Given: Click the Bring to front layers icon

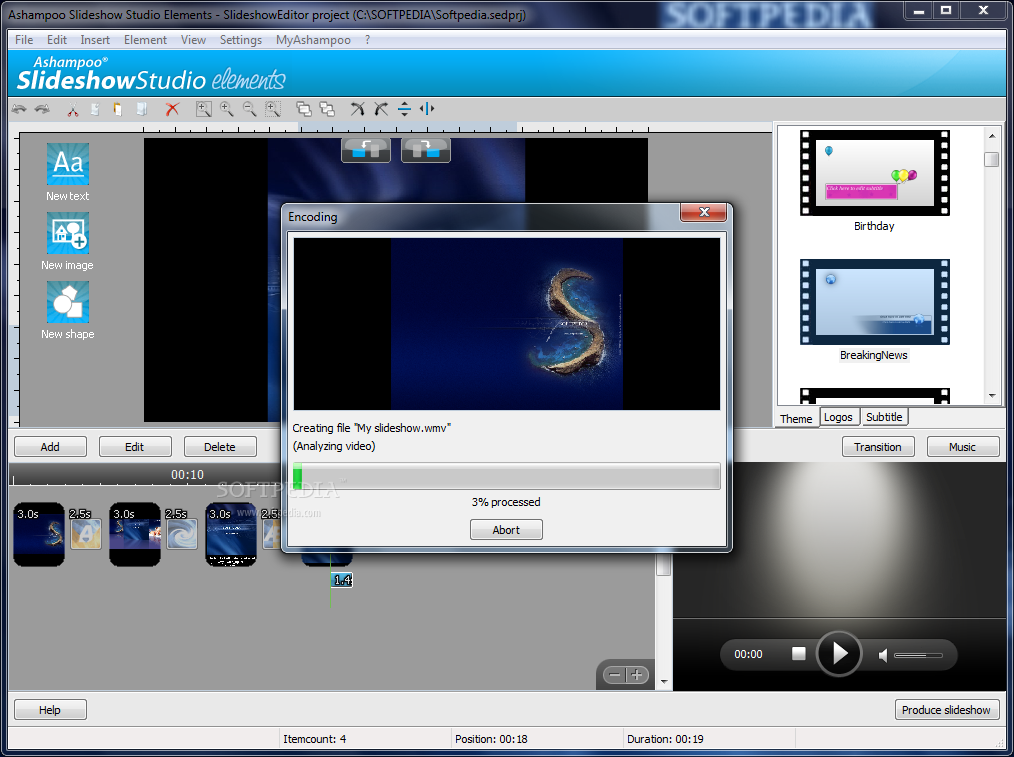Looking at the screenshot, I should coord(303,109).
